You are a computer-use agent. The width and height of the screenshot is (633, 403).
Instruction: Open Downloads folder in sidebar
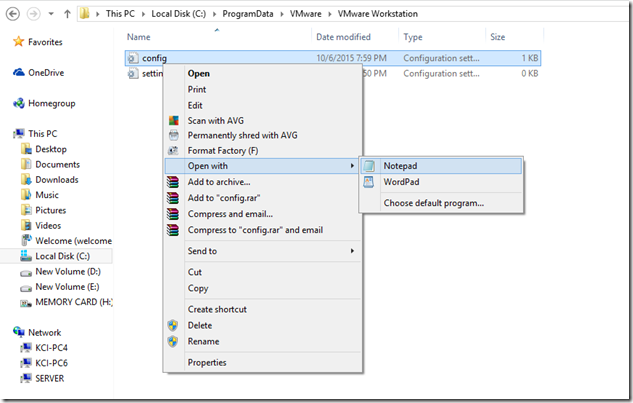(57, 180)
